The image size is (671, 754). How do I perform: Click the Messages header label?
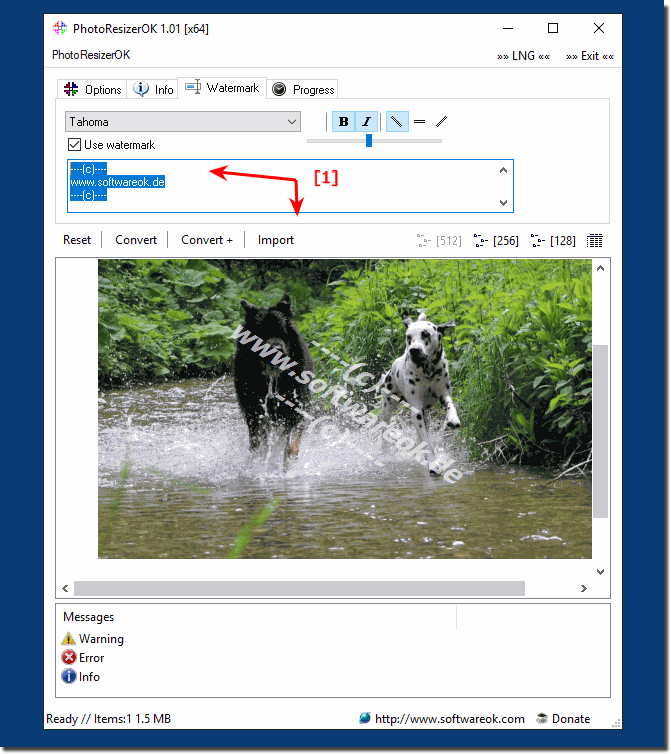coord(89,616)
